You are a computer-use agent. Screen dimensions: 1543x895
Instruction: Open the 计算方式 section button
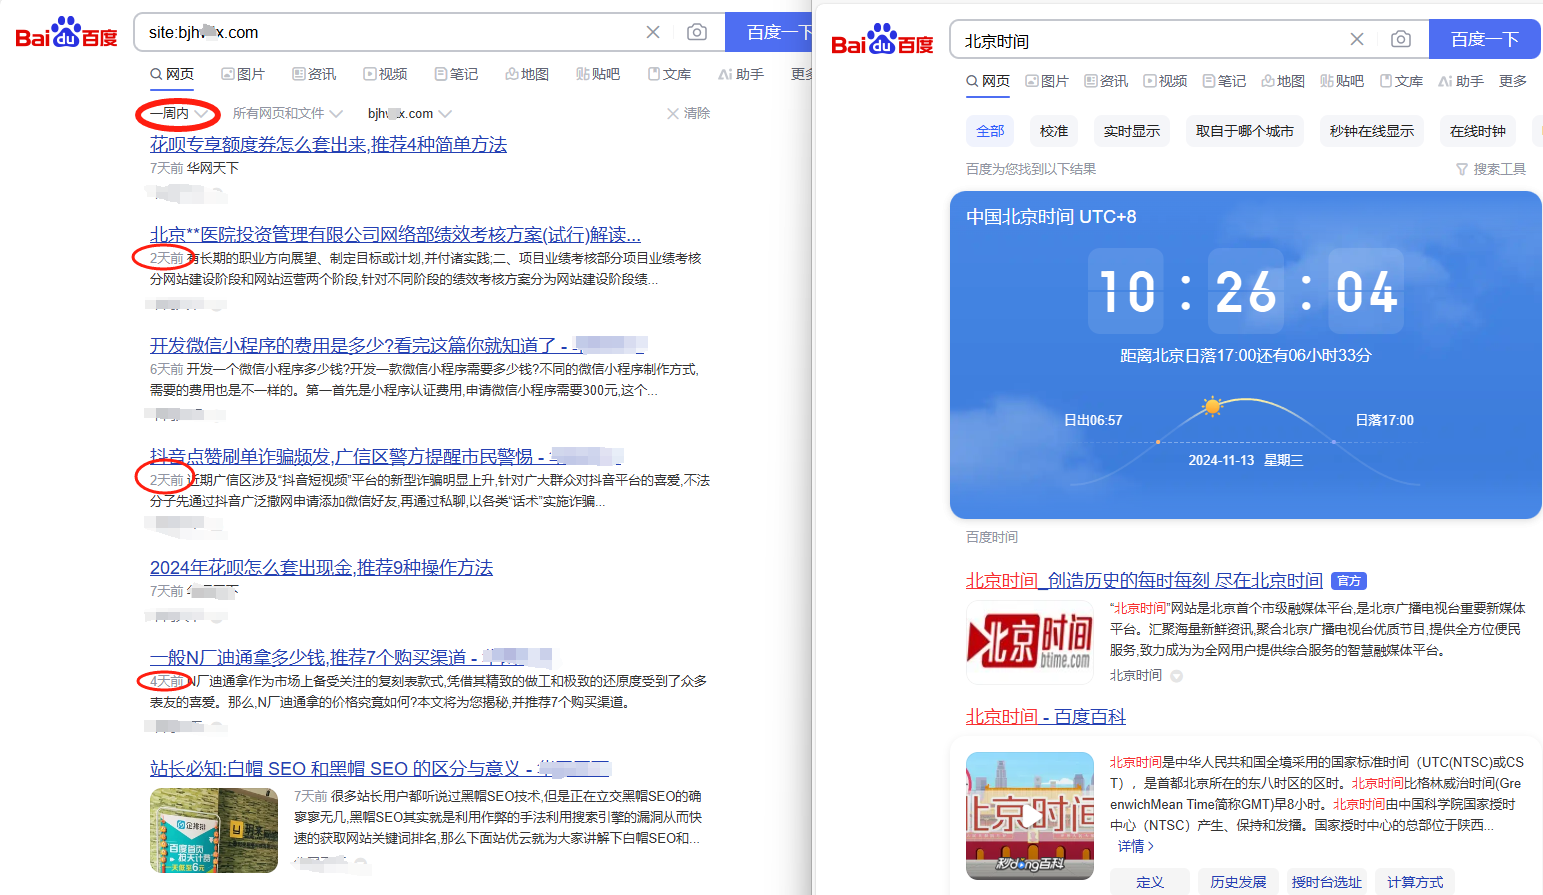(x=1414, y=882)
